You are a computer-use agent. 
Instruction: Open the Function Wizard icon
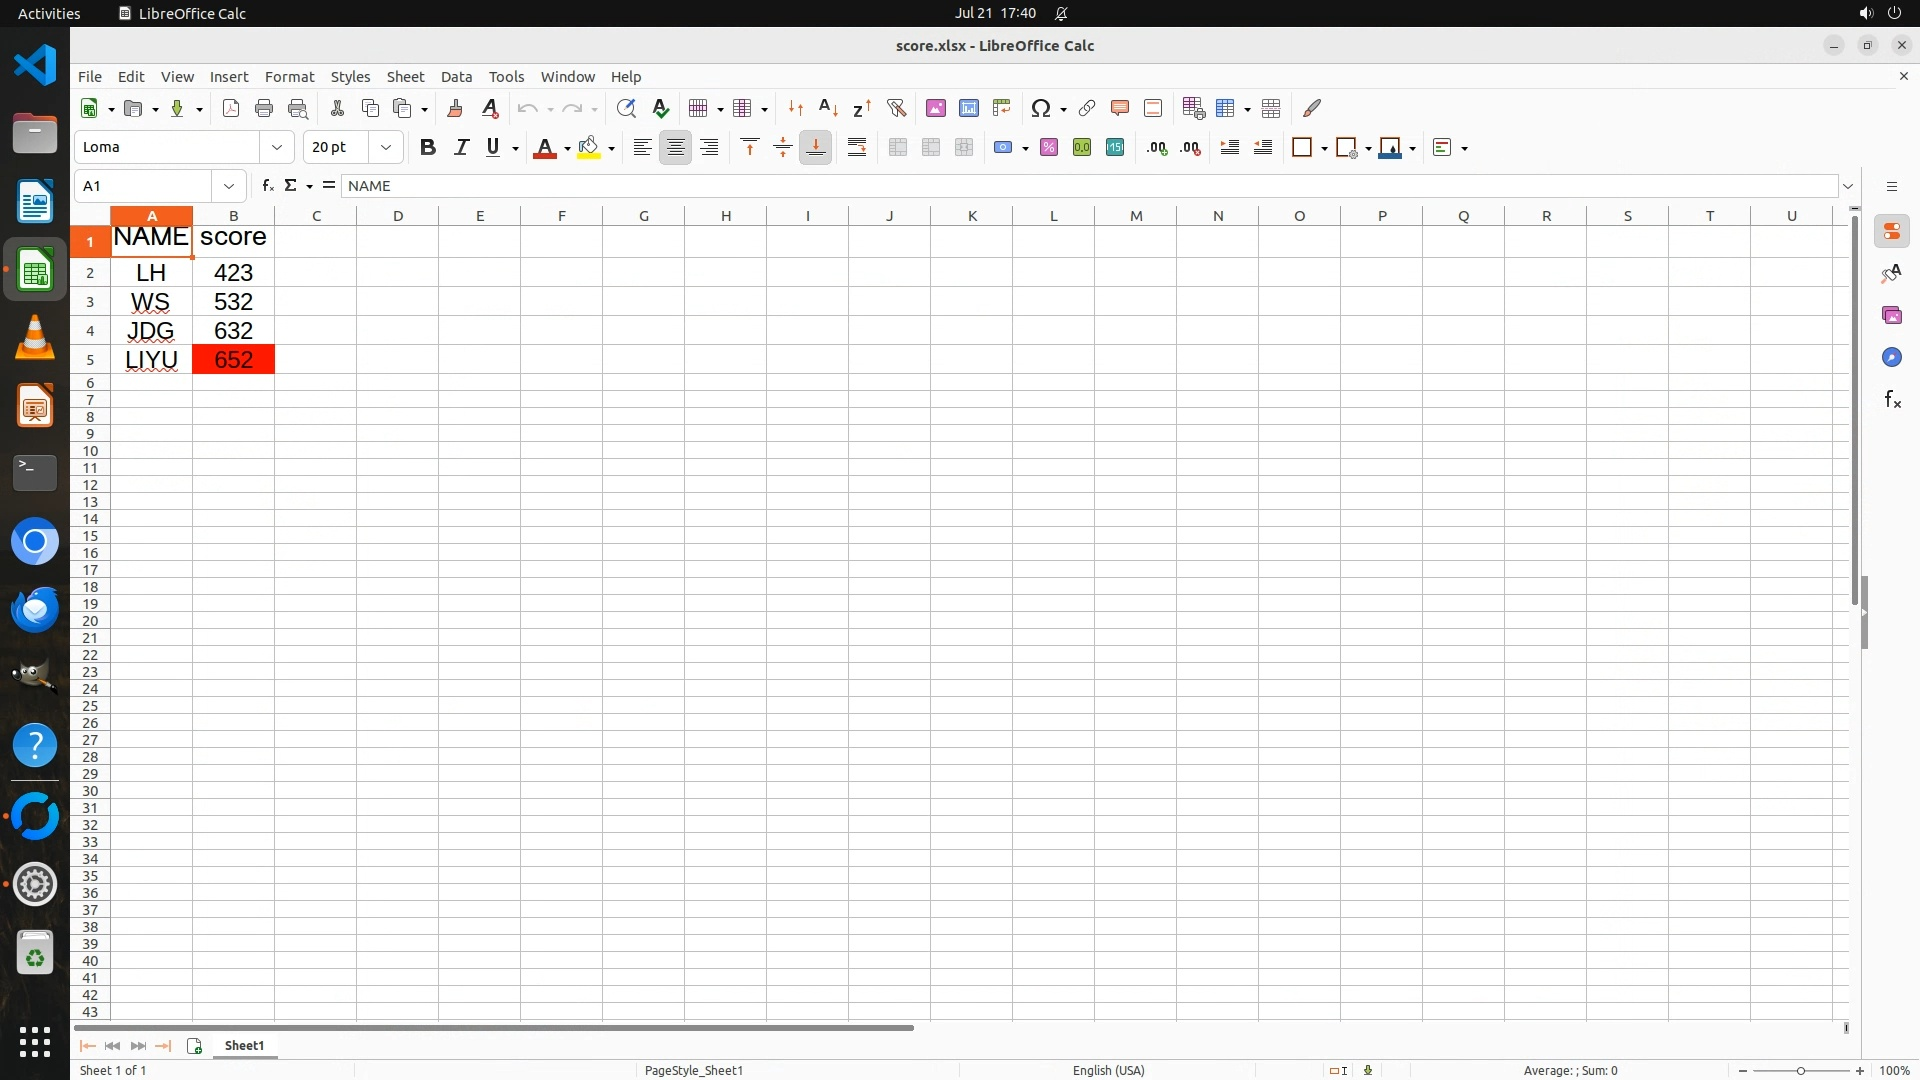[267, 186]
